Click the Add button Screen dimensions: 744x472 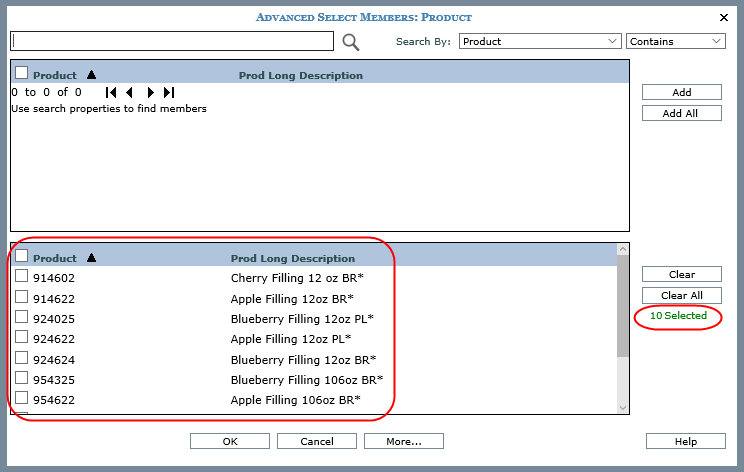[682, 92]
